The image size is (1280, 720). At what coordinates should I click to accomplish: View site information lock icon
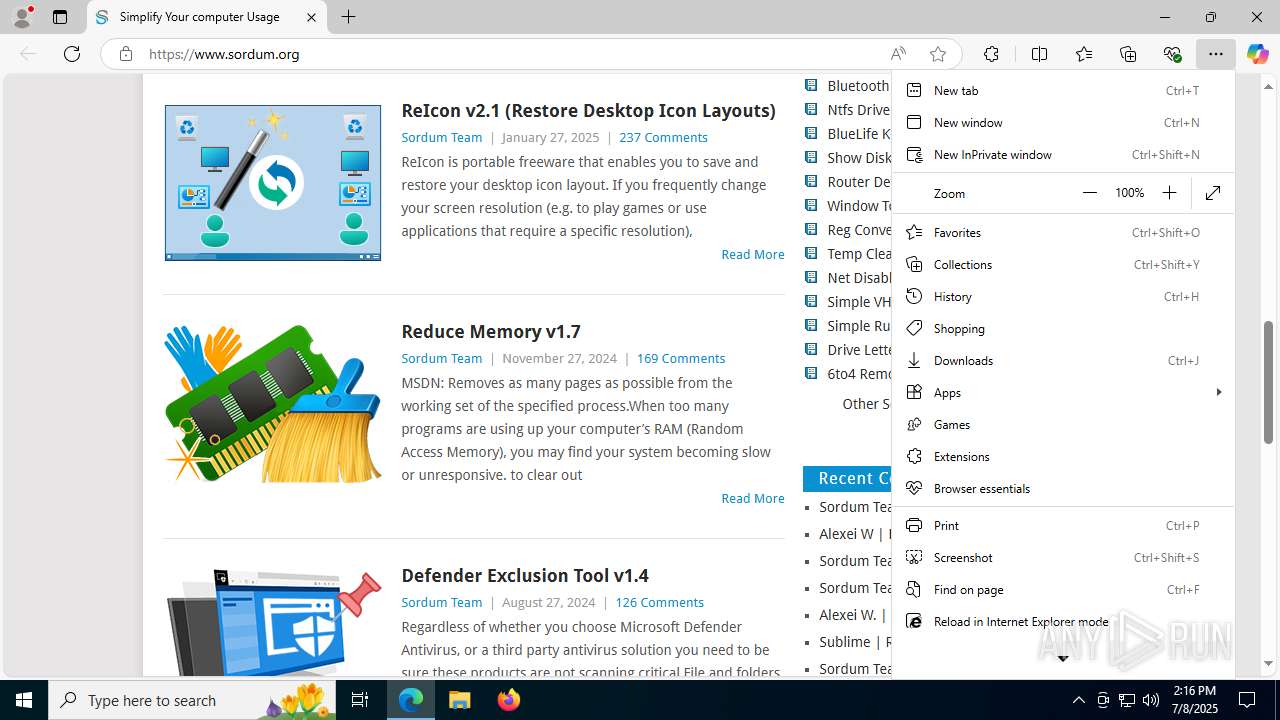coord(125,54)
